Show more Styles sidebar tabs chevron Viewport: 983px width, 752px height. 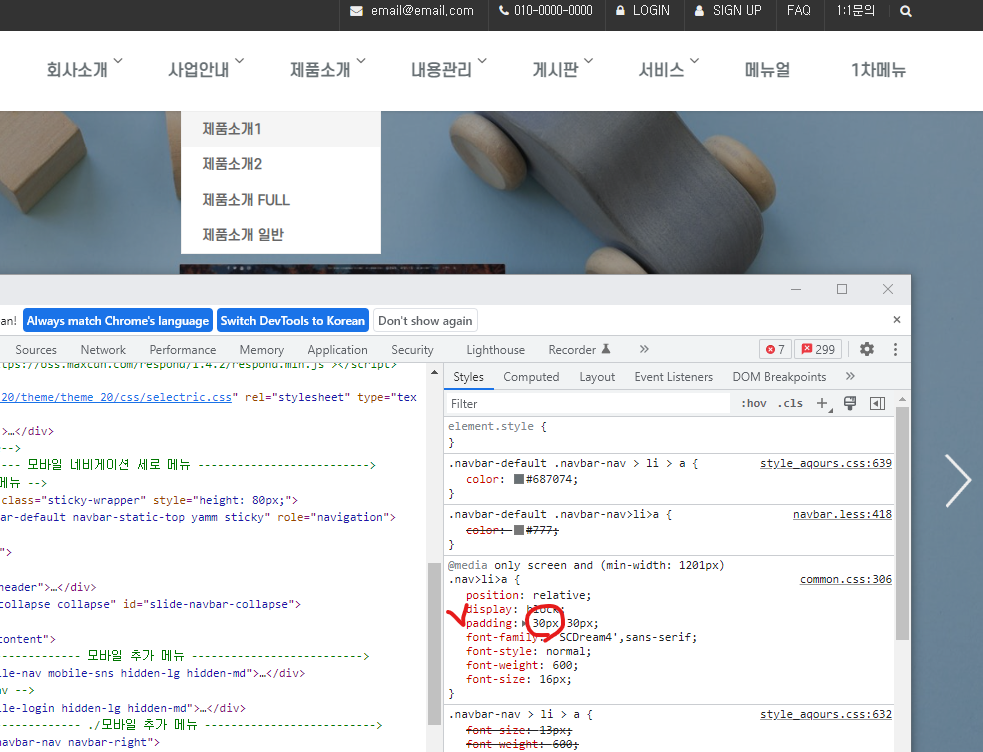point(850,376)
